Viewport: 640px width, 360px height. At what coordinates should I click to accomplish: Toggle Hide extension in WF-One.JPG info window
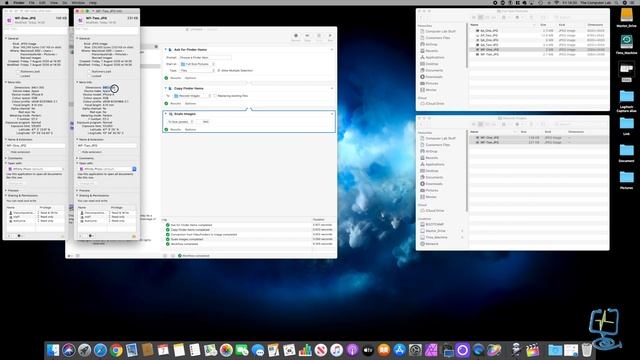point(9,152)
